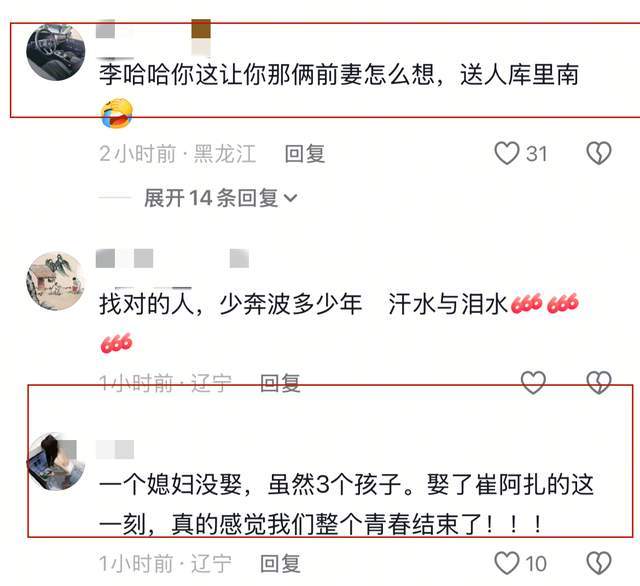Screen dimensions: 640x586
Task: Dislike the Heilongjiang comment via broken heart
Action: [599, 153]
